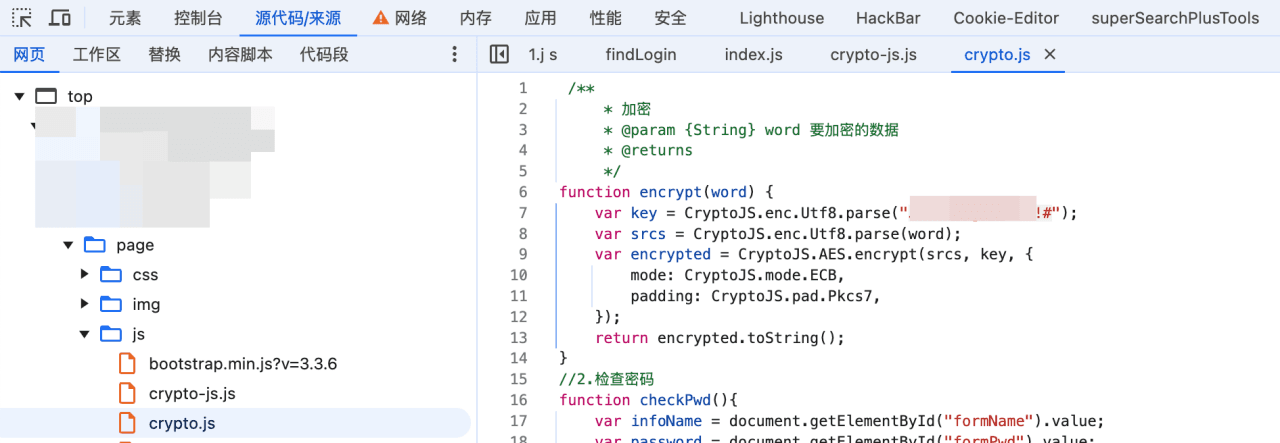
Task: Click the 'function encrypt(word)' code line
Action: tap(667, 192)
